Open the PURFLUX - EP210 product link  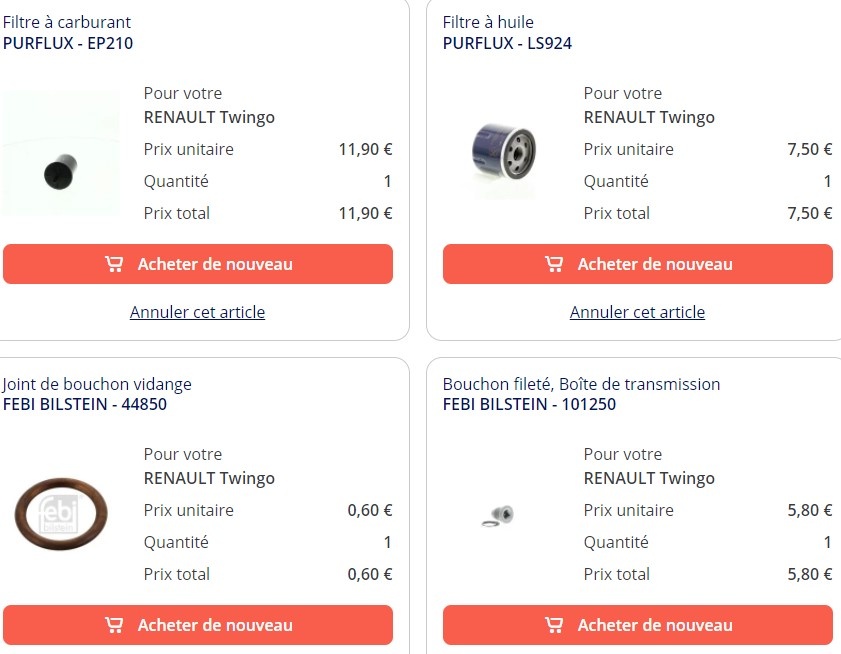pyautogui.click(x=68, y=43)
